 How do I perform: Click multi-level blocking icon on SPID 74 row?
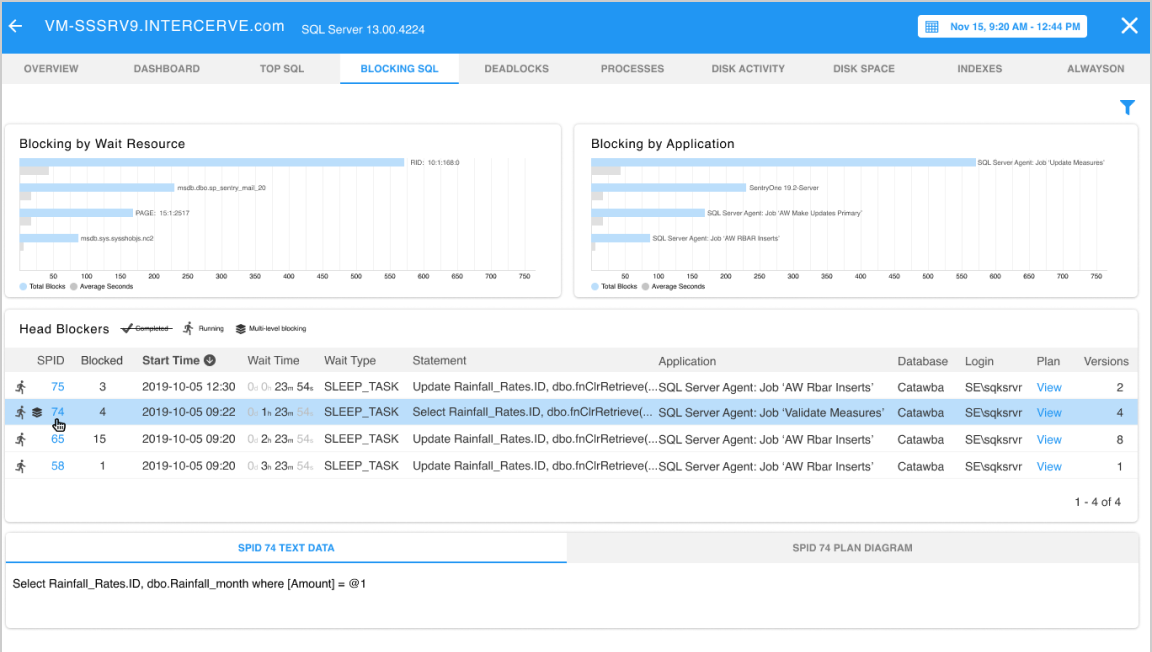pos(37,412)
